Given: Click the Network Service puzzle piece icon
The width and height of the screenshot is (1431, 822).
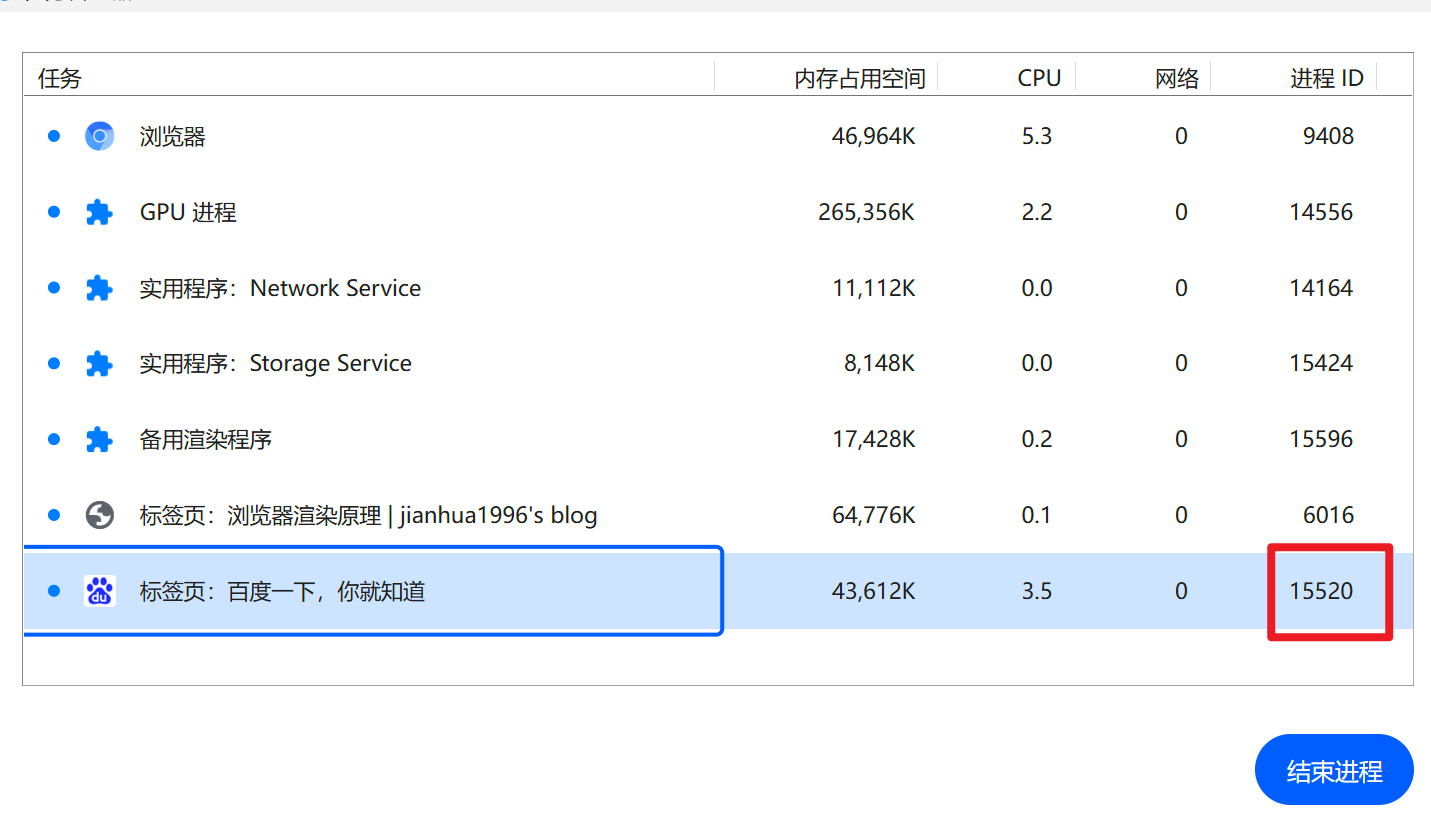Looking at the screenshot, I should click(99, 288).
